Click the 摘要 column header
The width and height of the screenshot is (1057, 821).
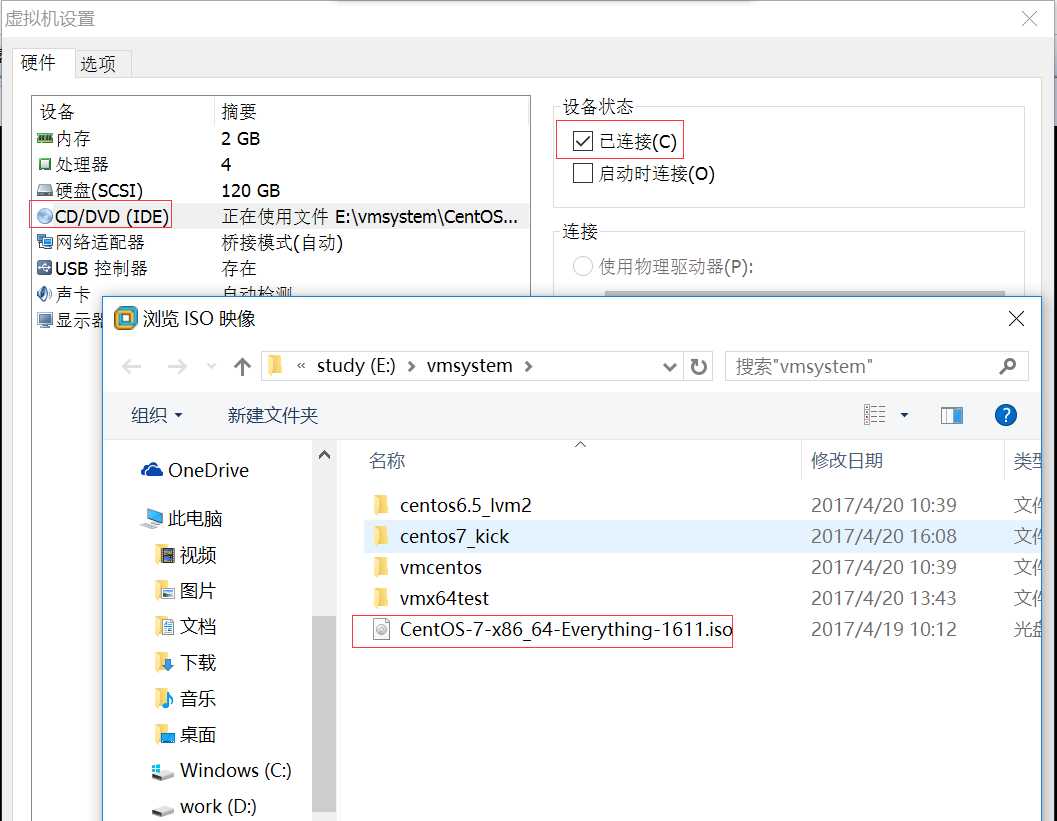tap(239, 111)
